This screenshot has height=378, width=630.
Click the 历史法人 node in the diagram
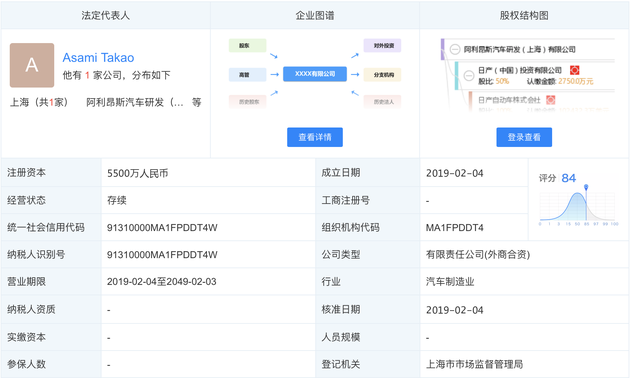382,102
